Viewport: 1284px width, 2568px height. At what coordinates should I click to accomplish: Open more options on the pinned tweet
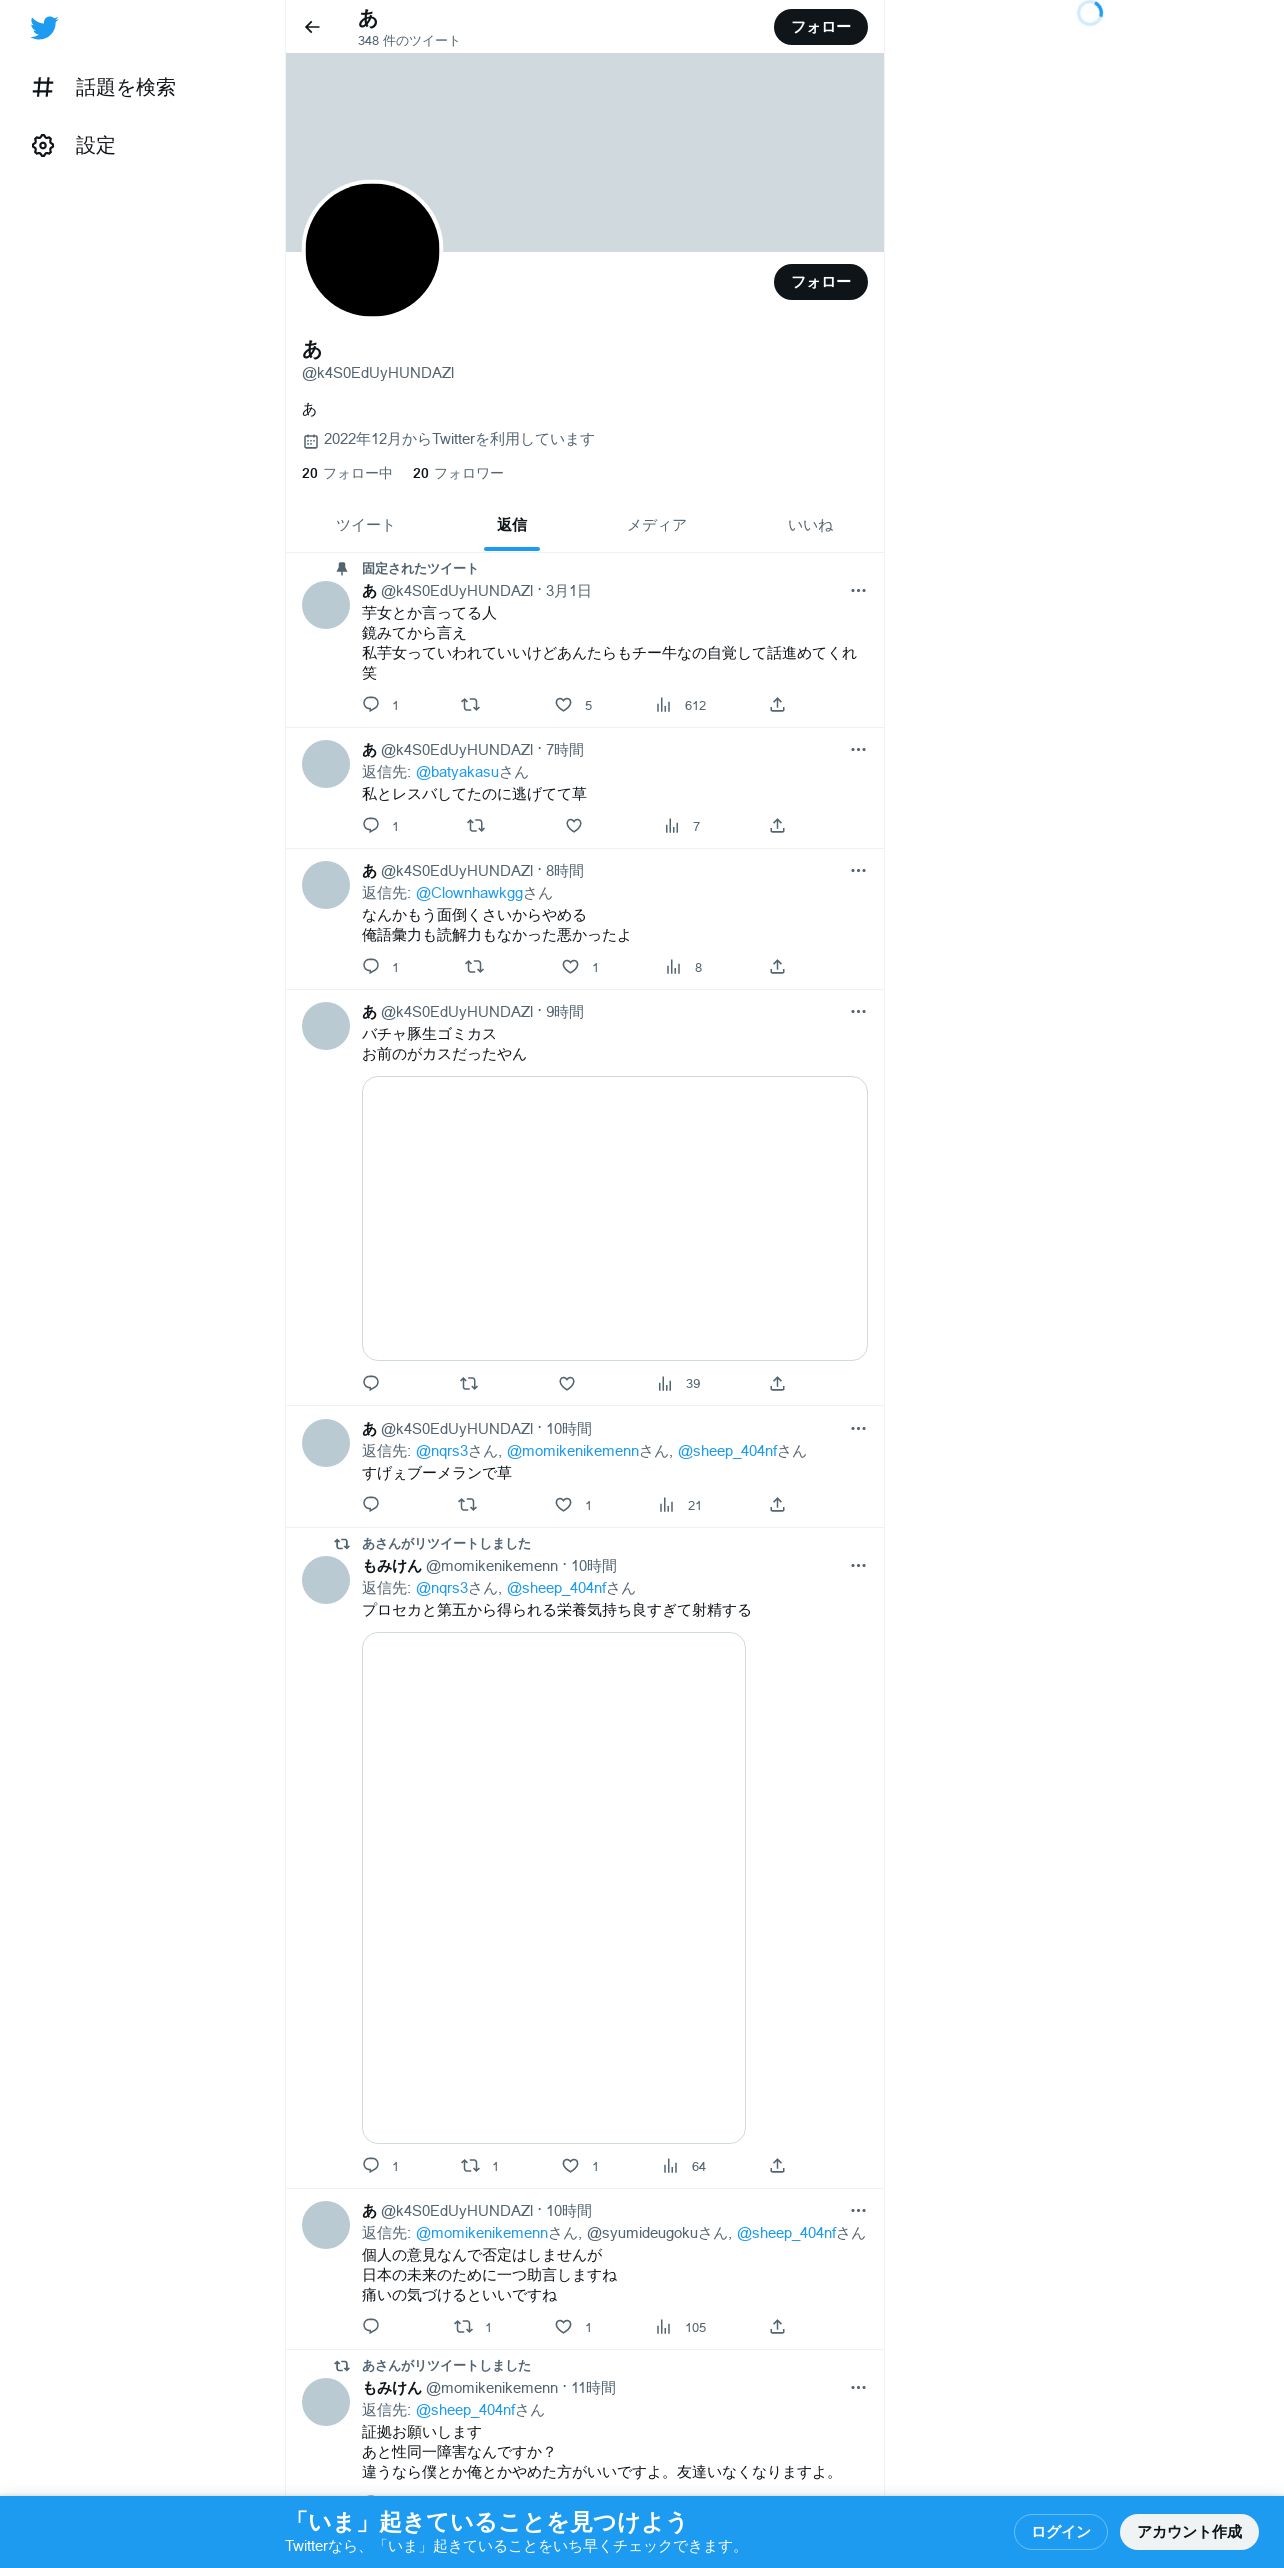point(858,591)
